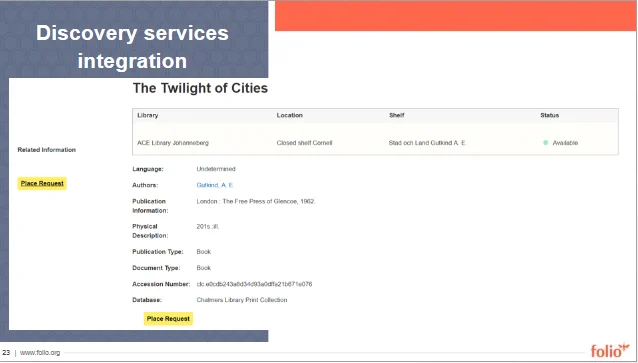Click Stad och Land Gutkind shelf cell
This screenshot has height=363, width=638.
(x=427, y=143)
